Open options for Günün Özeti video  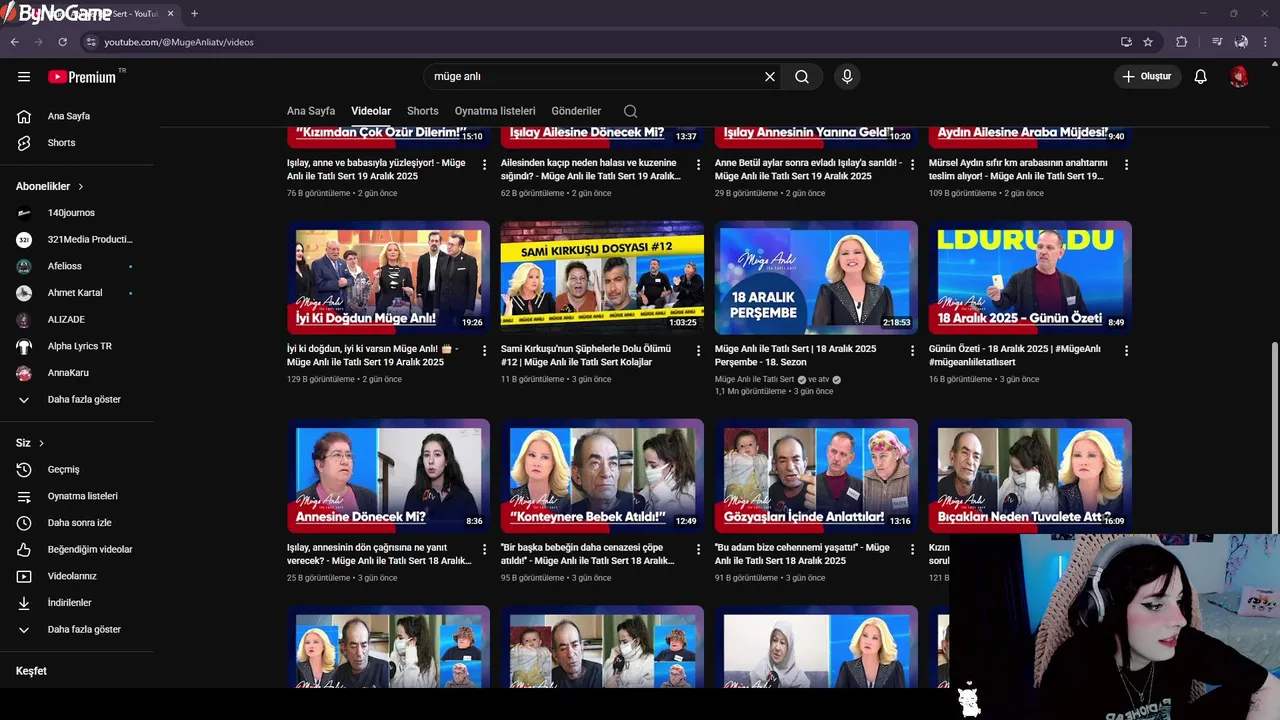pyautogui.click(x=1127, y=351)
